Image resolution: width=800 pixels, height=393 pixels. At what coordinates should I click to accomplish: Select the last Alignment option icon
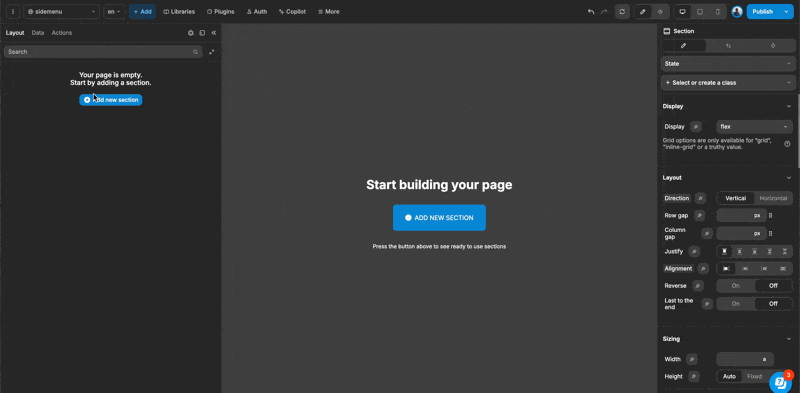pyautogui.click(x=783, y=268)
